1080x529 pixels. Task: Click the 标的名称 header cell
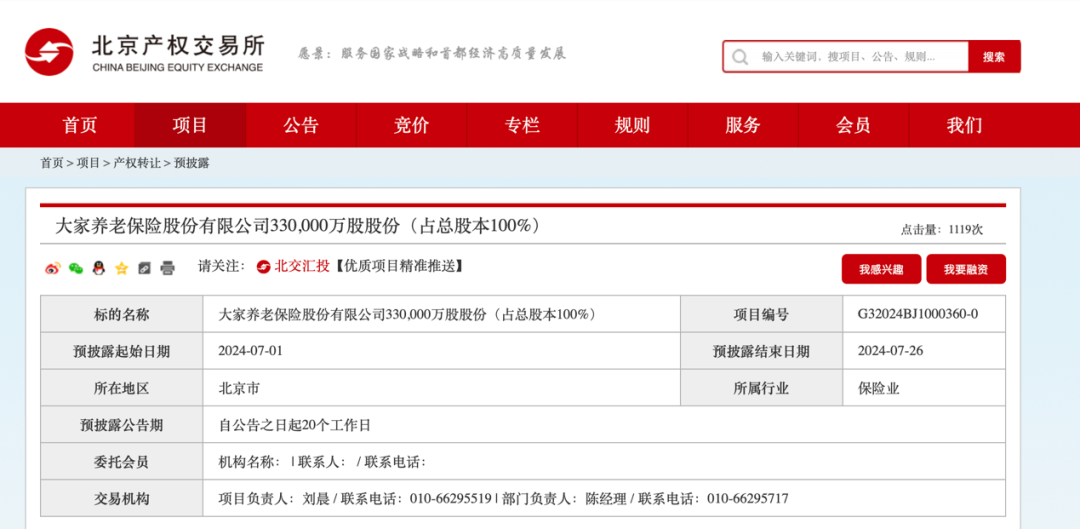pyautogui.click(x=121, y=314)
